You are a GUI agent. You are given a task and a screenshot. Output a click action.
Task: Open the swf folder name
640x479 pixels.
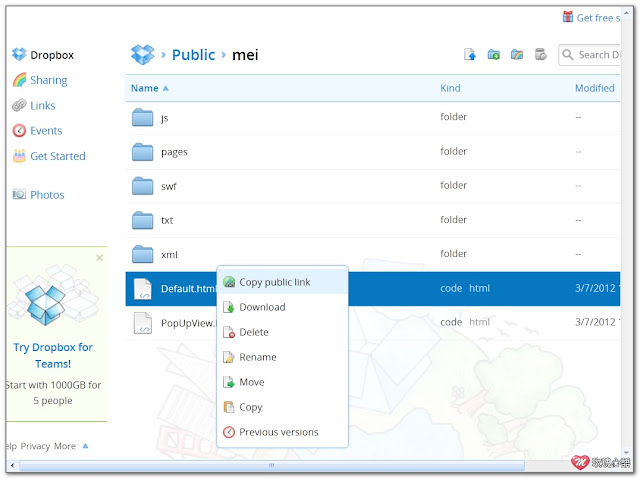click(169, 186)
